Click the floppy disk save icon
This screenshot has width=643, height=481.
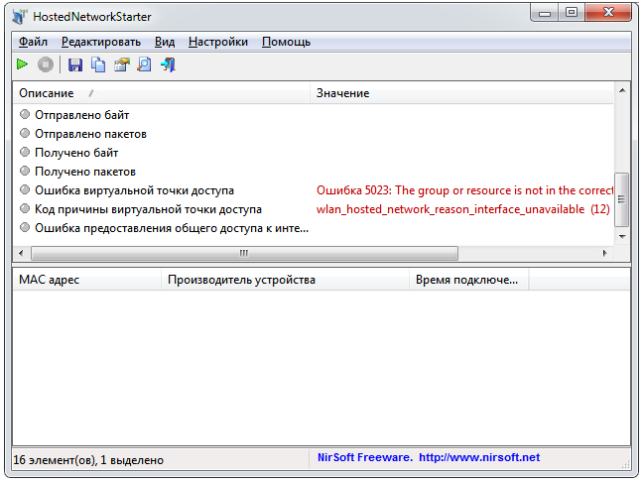point(75,65)
